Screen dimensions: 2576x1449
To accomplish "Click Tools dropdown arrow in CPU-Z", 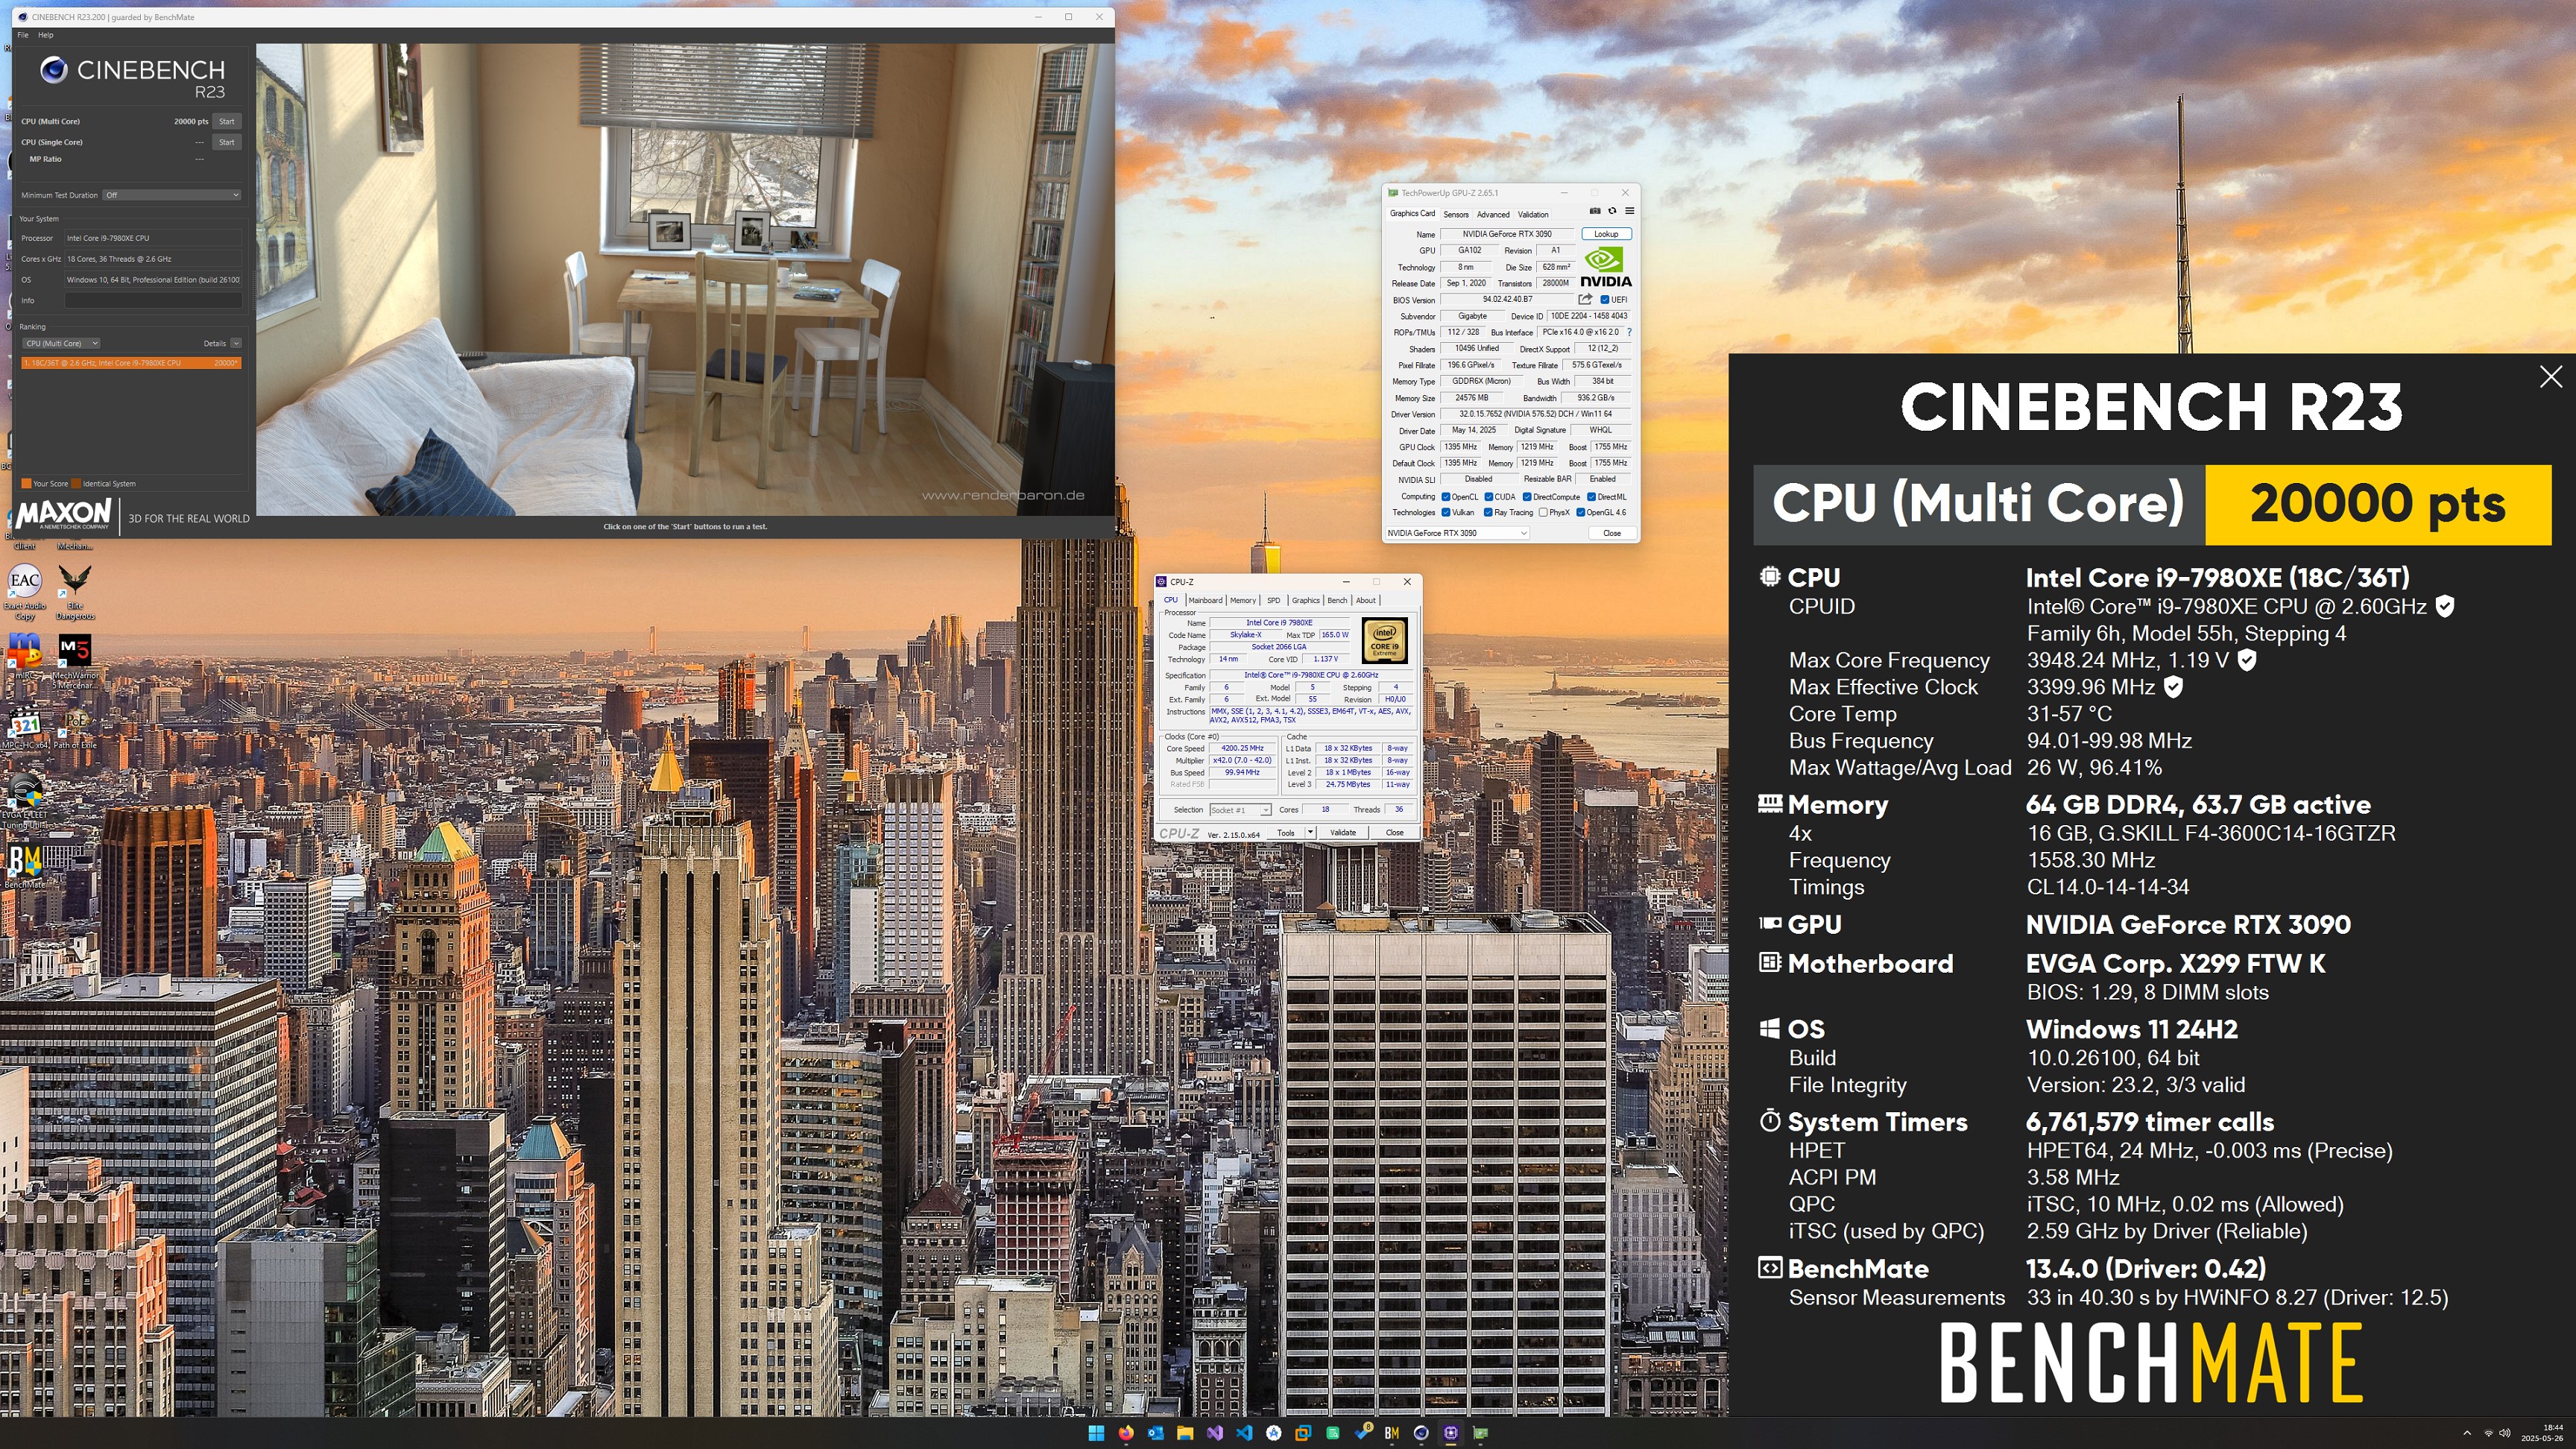I will (1311, 833).
